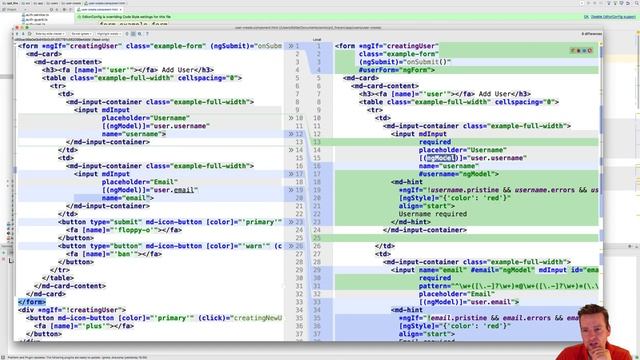Click left pane line '</form>' highlighted text

click(32, 302)
